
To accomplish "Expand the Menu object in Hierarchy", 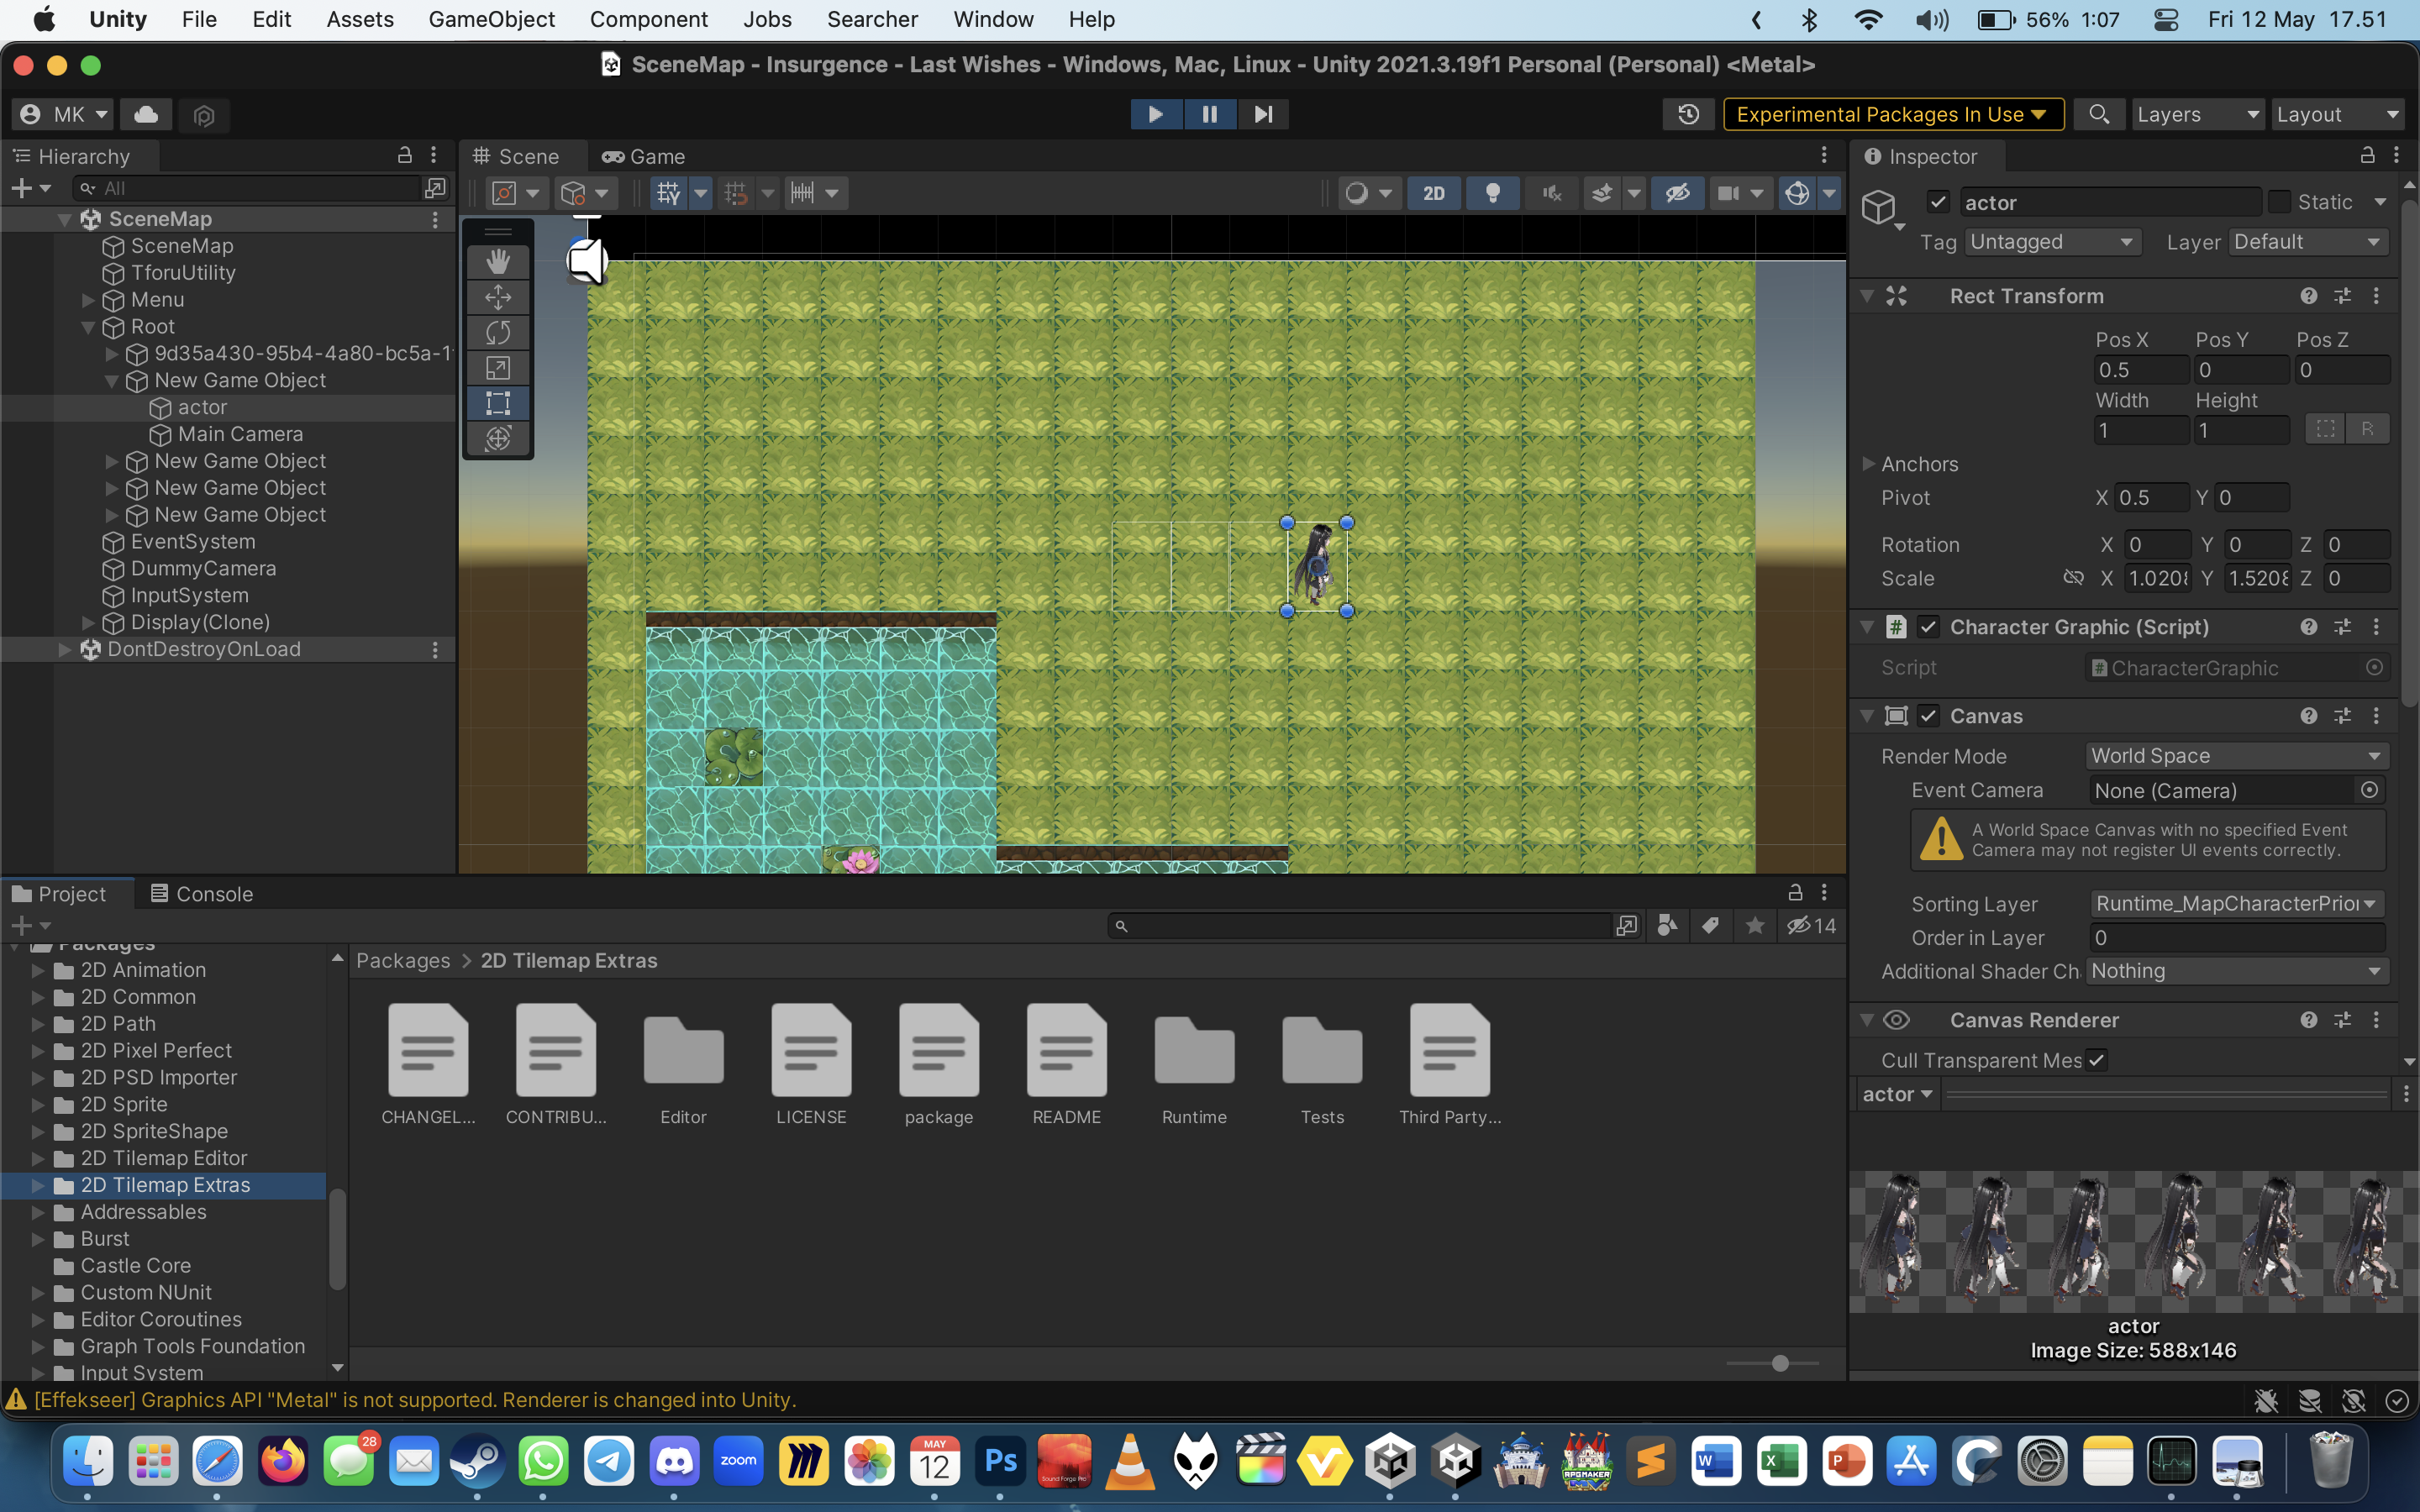I will [88, 300].
